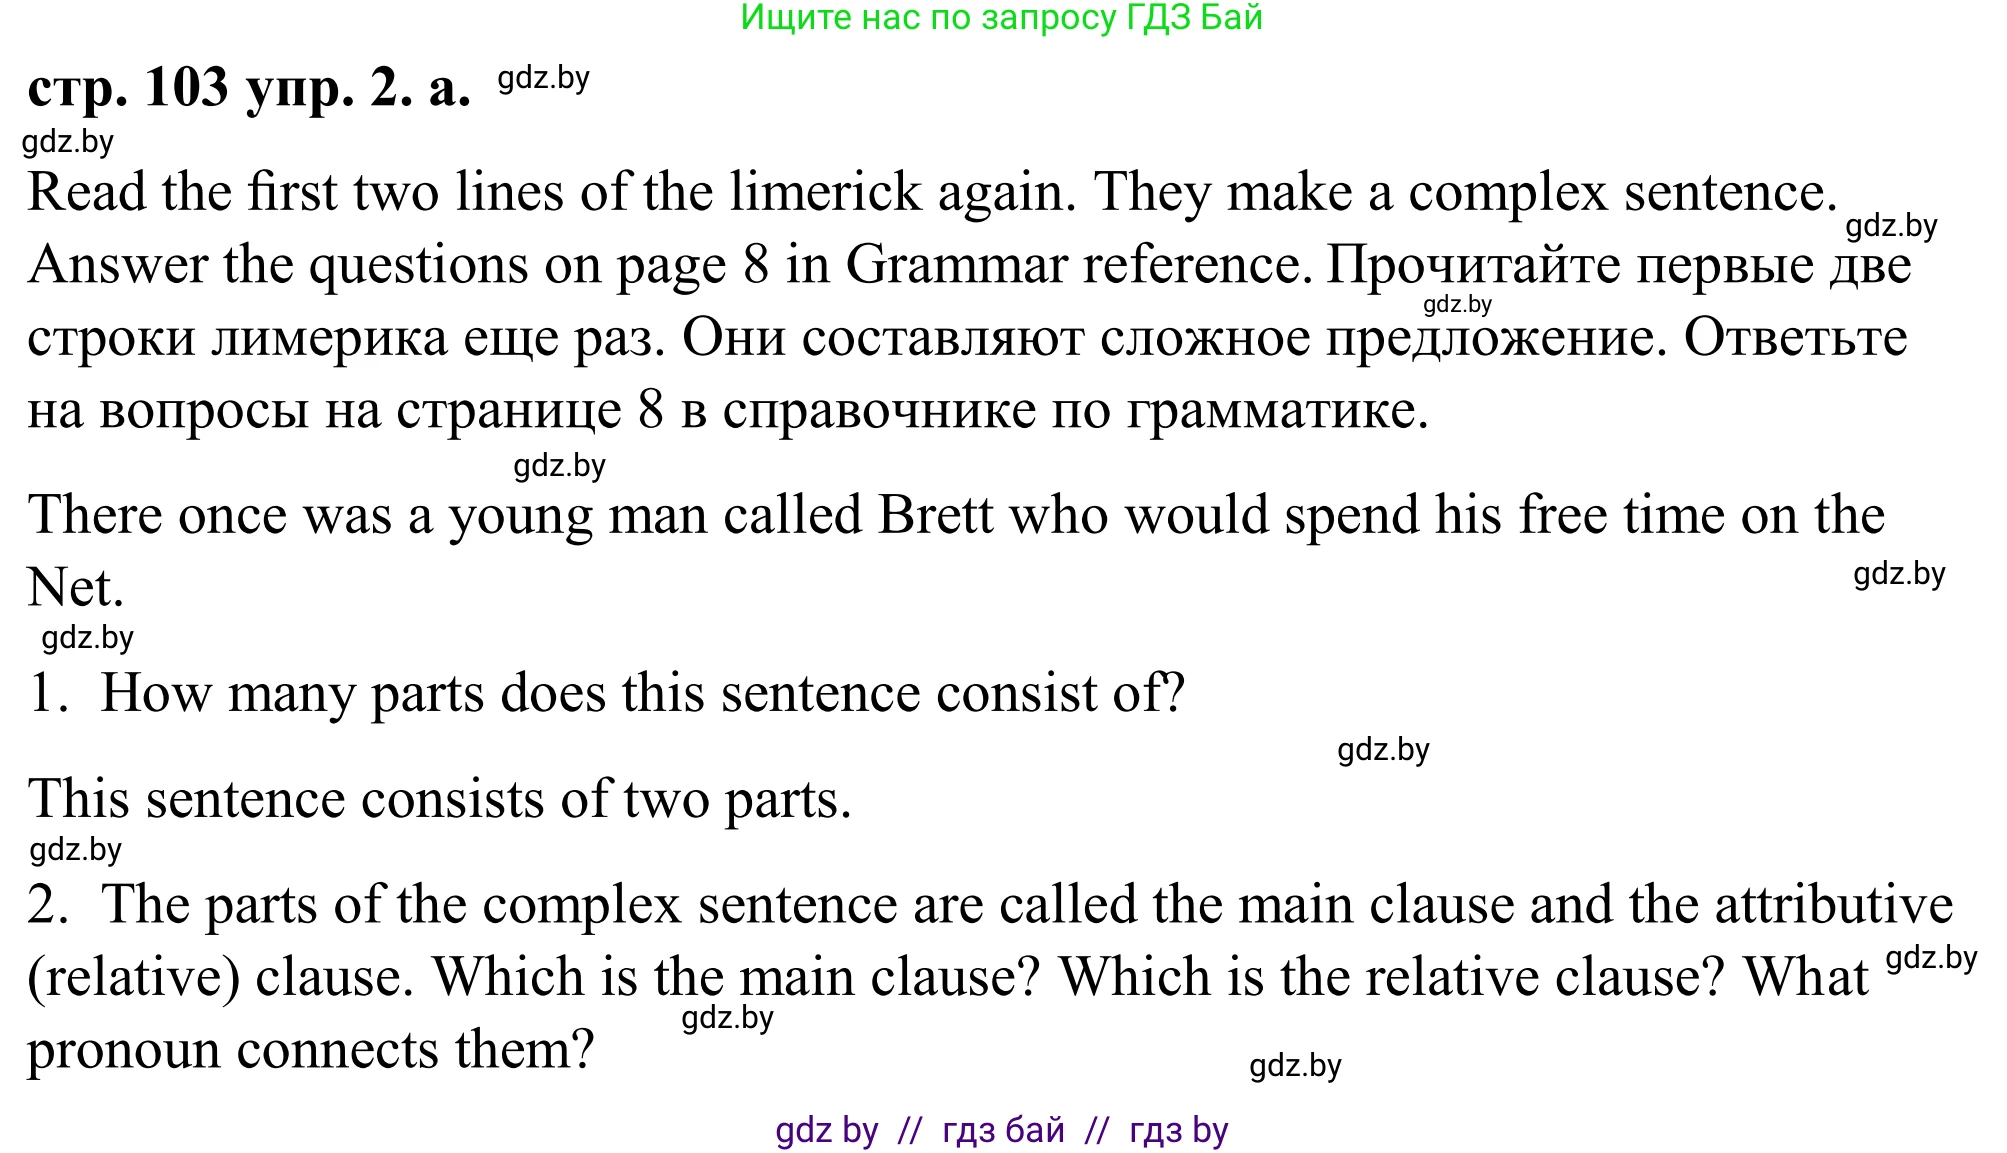Click the question 'How many parts does this sentence consist of?'
The height and width of the screenshot is (1153, 2007).
pos(642,692)
